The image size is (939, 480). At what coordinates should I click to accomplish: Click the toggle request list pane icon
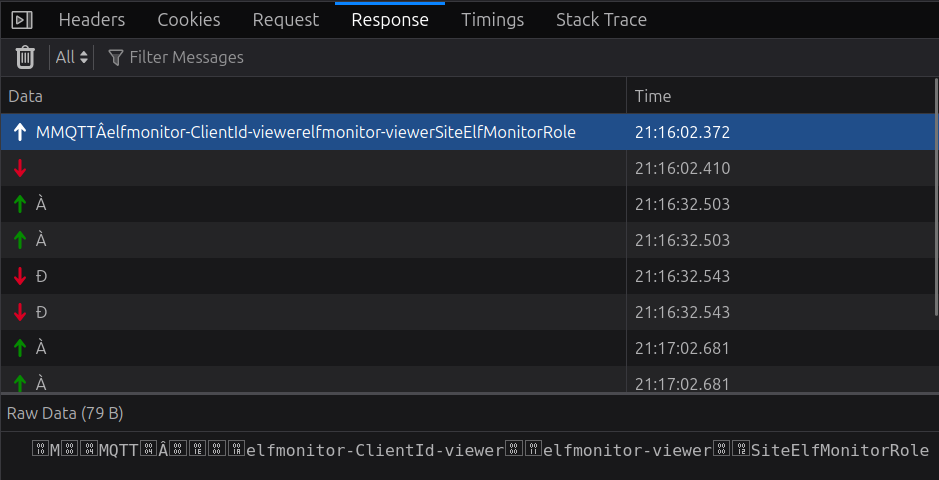22,20
